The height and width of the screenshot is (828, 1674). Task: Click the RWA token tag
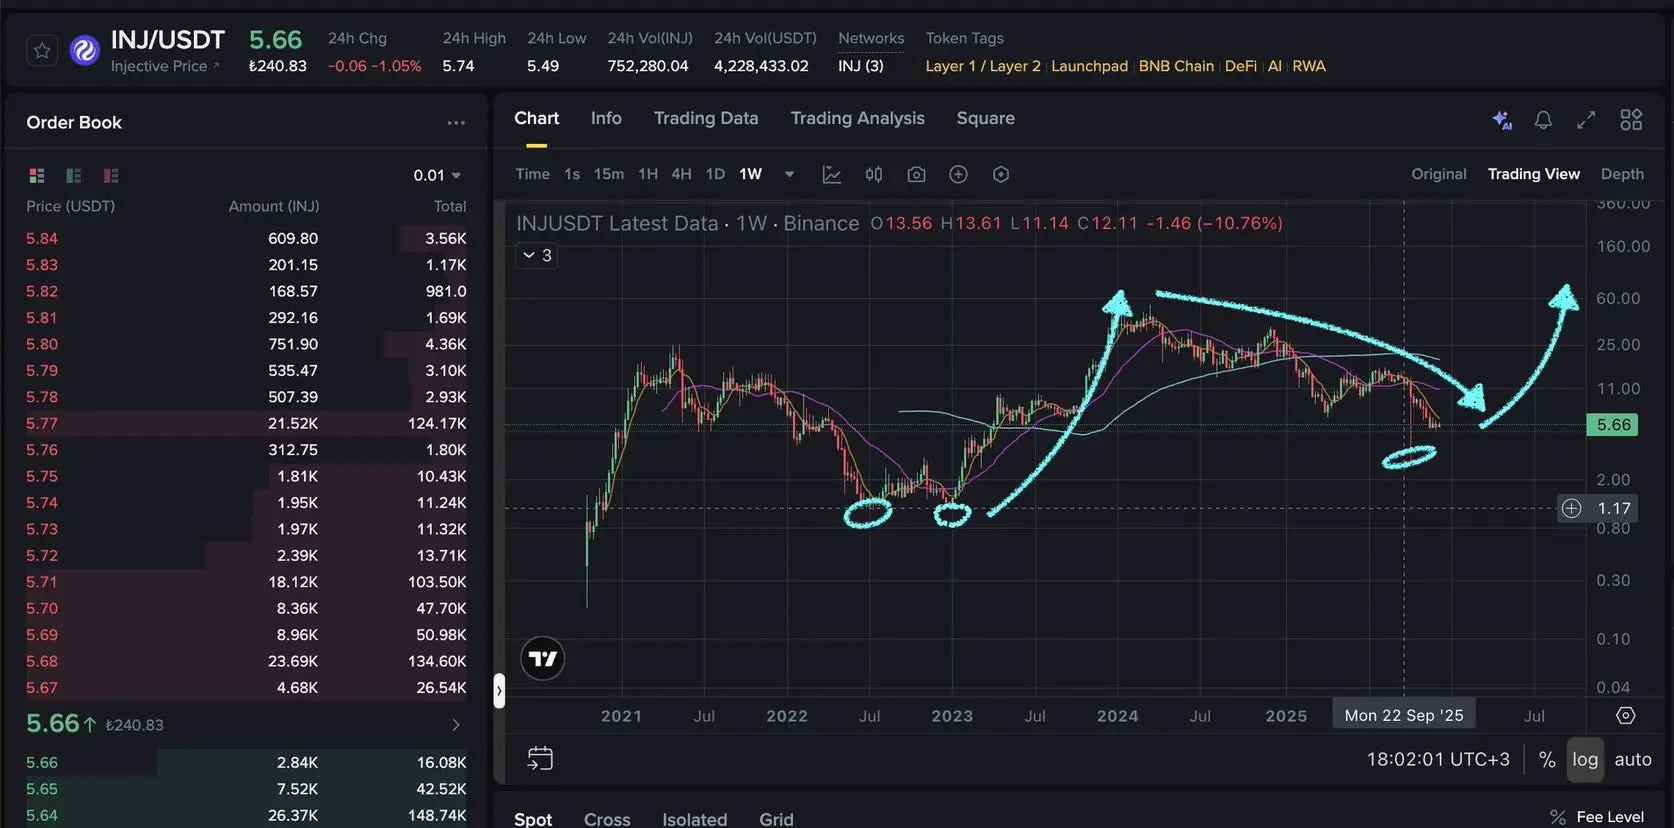coord(1309,66)
